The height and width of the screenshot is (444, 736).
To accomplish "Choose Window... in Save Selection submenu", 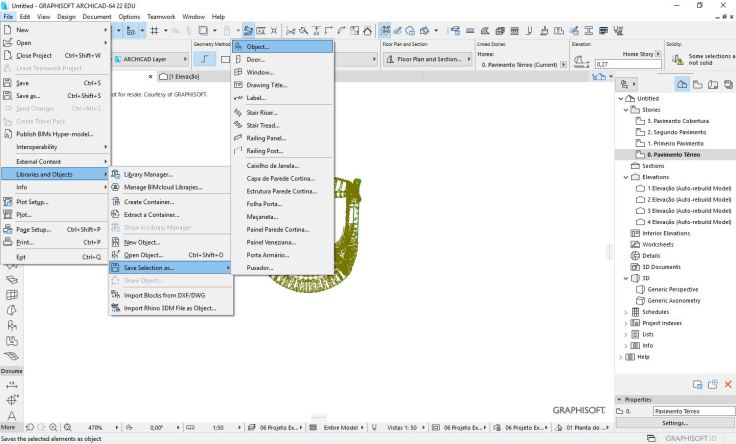I will 283,72.
